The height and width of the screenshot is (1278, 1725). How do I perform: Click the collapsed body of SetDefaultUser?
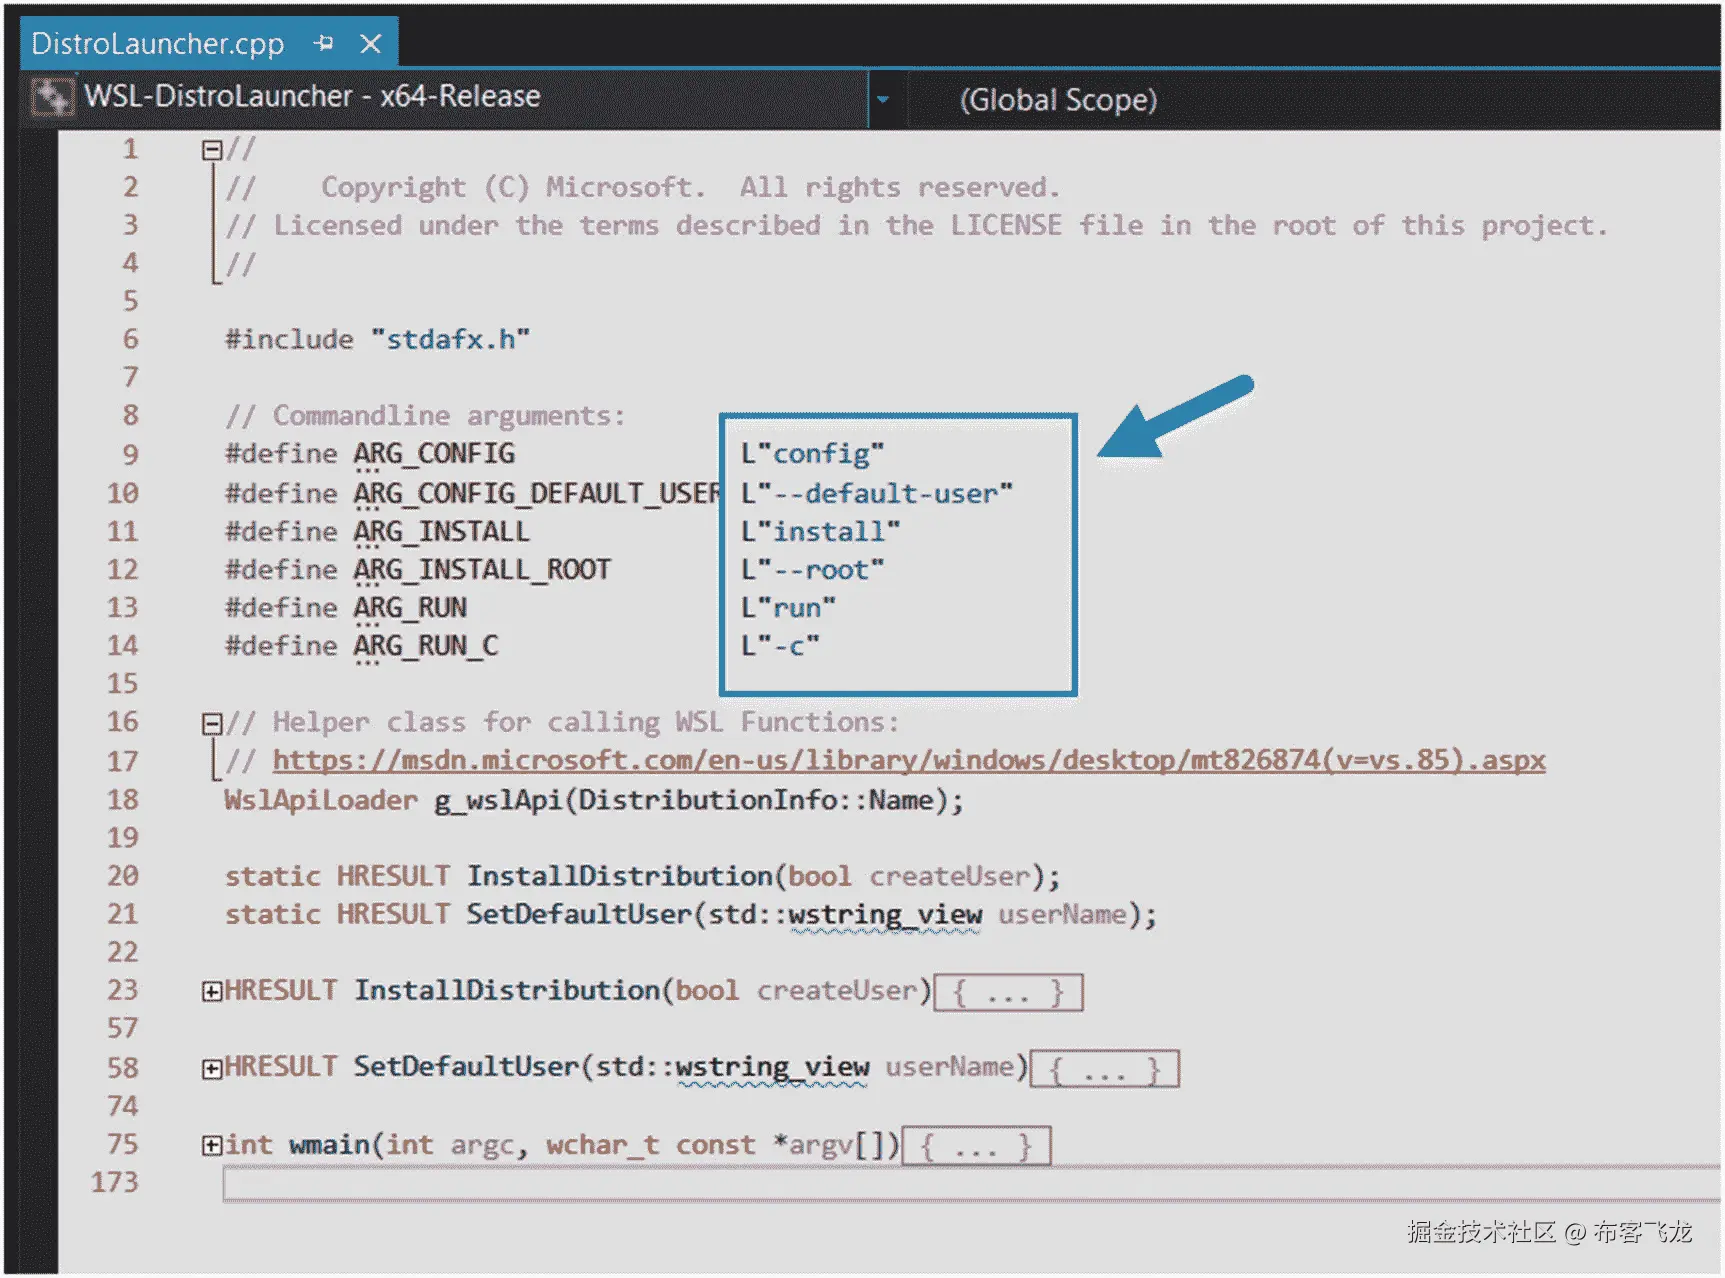1104,1069
